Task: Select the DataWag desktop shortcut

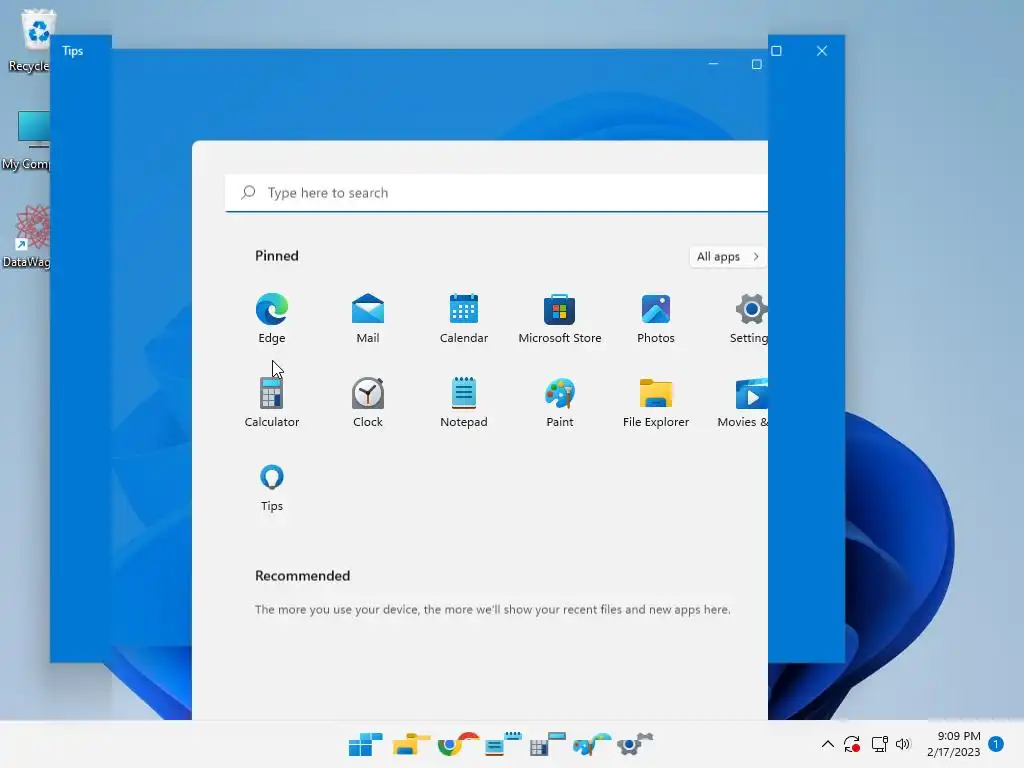Action: coord(26,236)
